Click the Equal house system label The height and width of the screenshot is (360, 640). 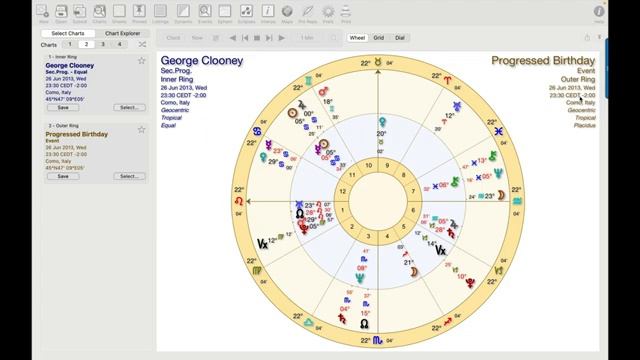pos(168,125)
